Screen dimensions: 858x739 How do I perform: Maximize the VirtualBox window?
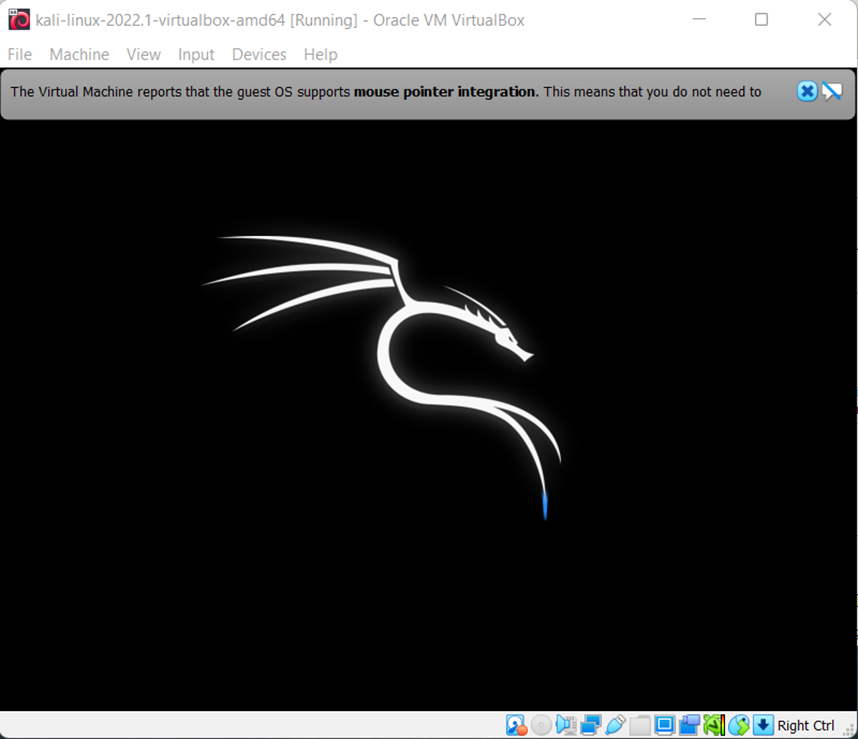[761, 19]
